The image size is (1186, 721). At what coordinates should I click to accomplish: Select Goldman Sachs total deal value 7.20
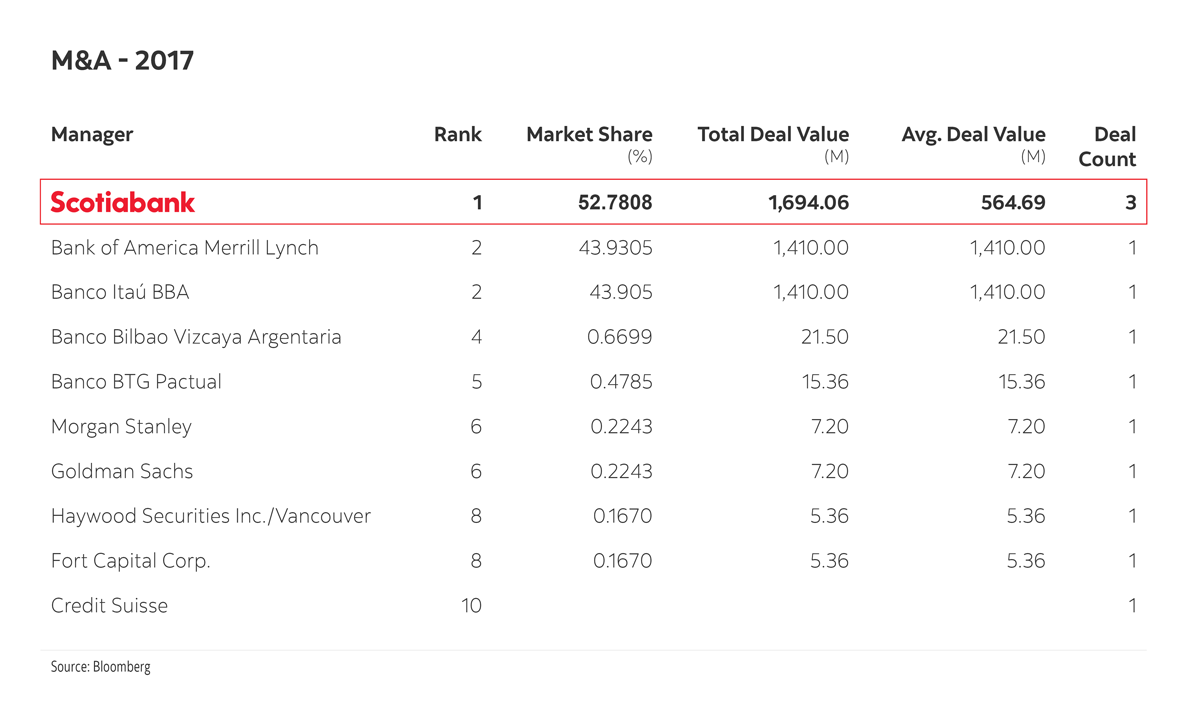(x=830, y=471)
